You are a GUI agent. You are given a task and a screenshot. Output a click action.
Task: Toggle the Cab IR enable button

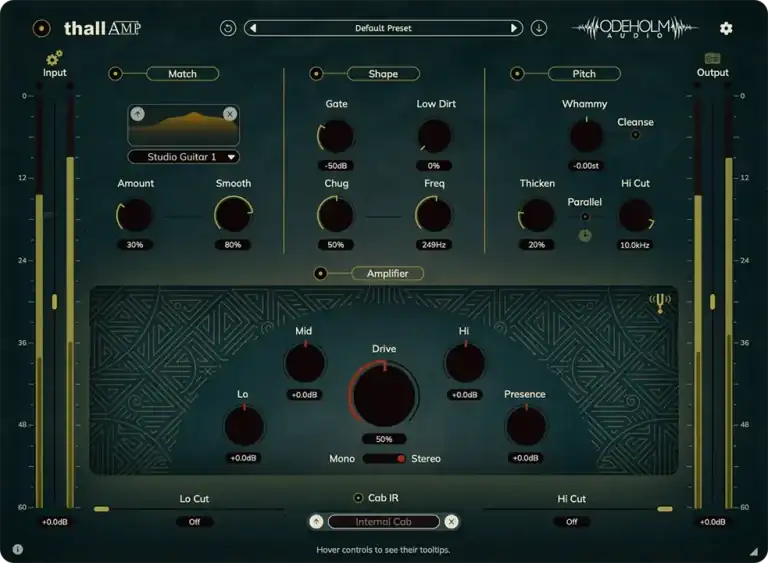coord(358,498)
